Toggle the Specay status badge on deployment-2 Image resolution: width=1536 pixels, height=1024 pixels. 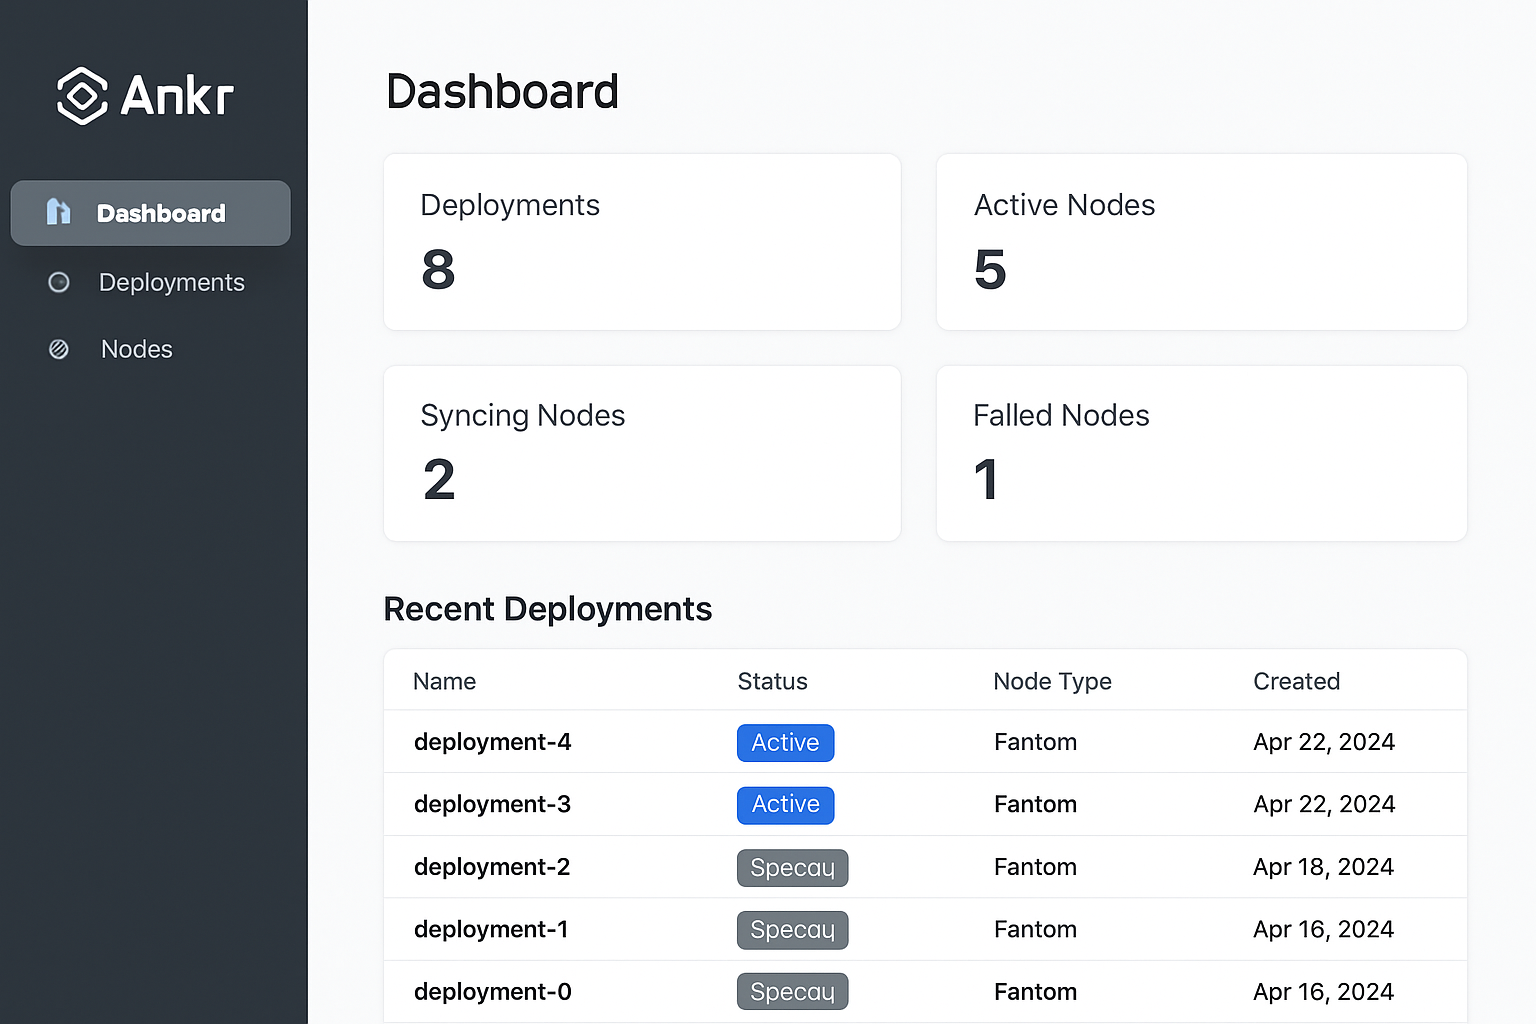792,867
